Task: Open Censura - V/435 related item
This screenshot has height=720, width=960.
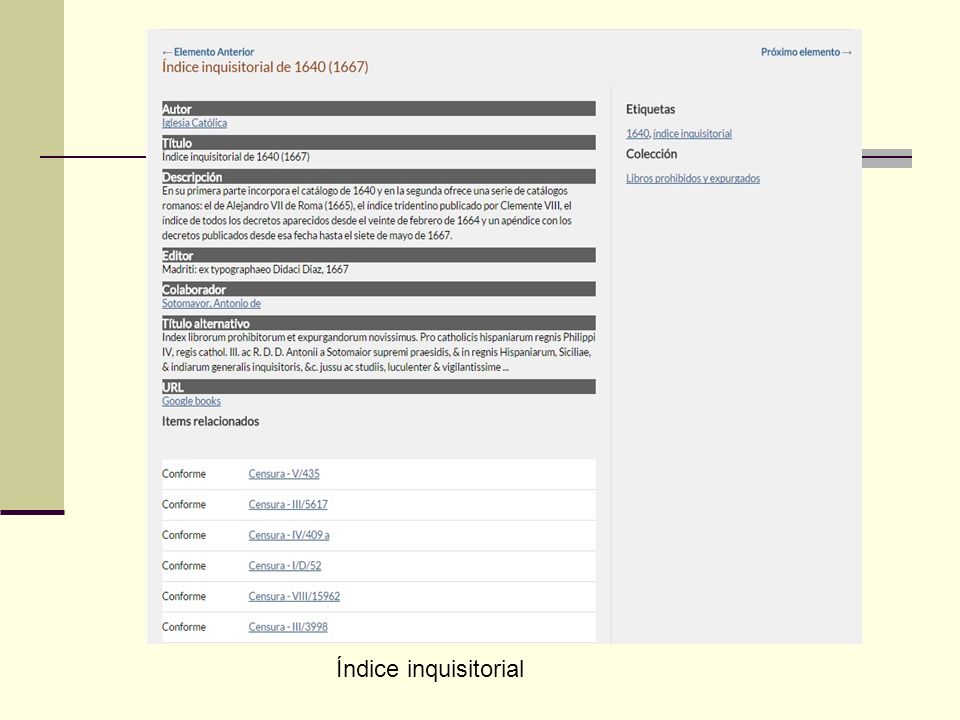Action: (x=284, y=474)
